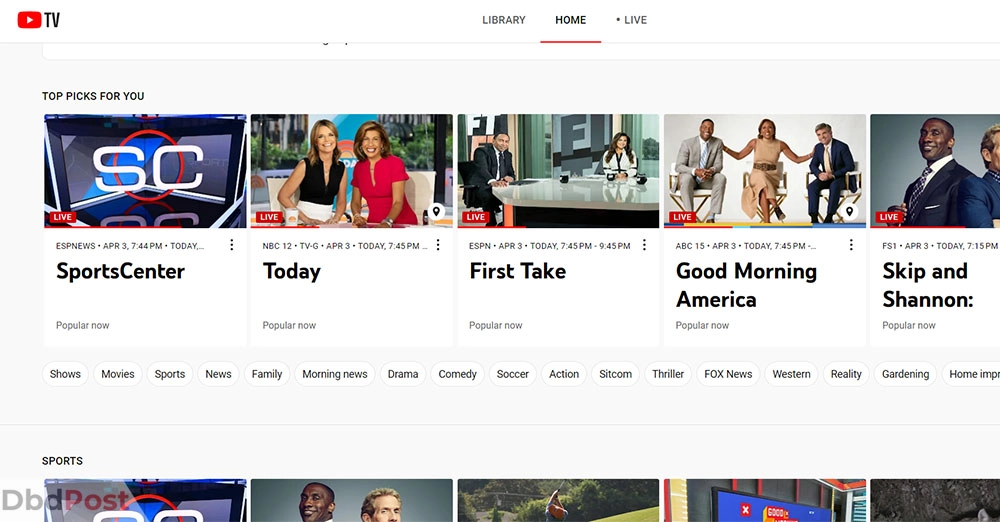Screen dimensions: 1000x522
Task: Click the ESPNEWS Apr 3 info line
Action: (130, 246)
